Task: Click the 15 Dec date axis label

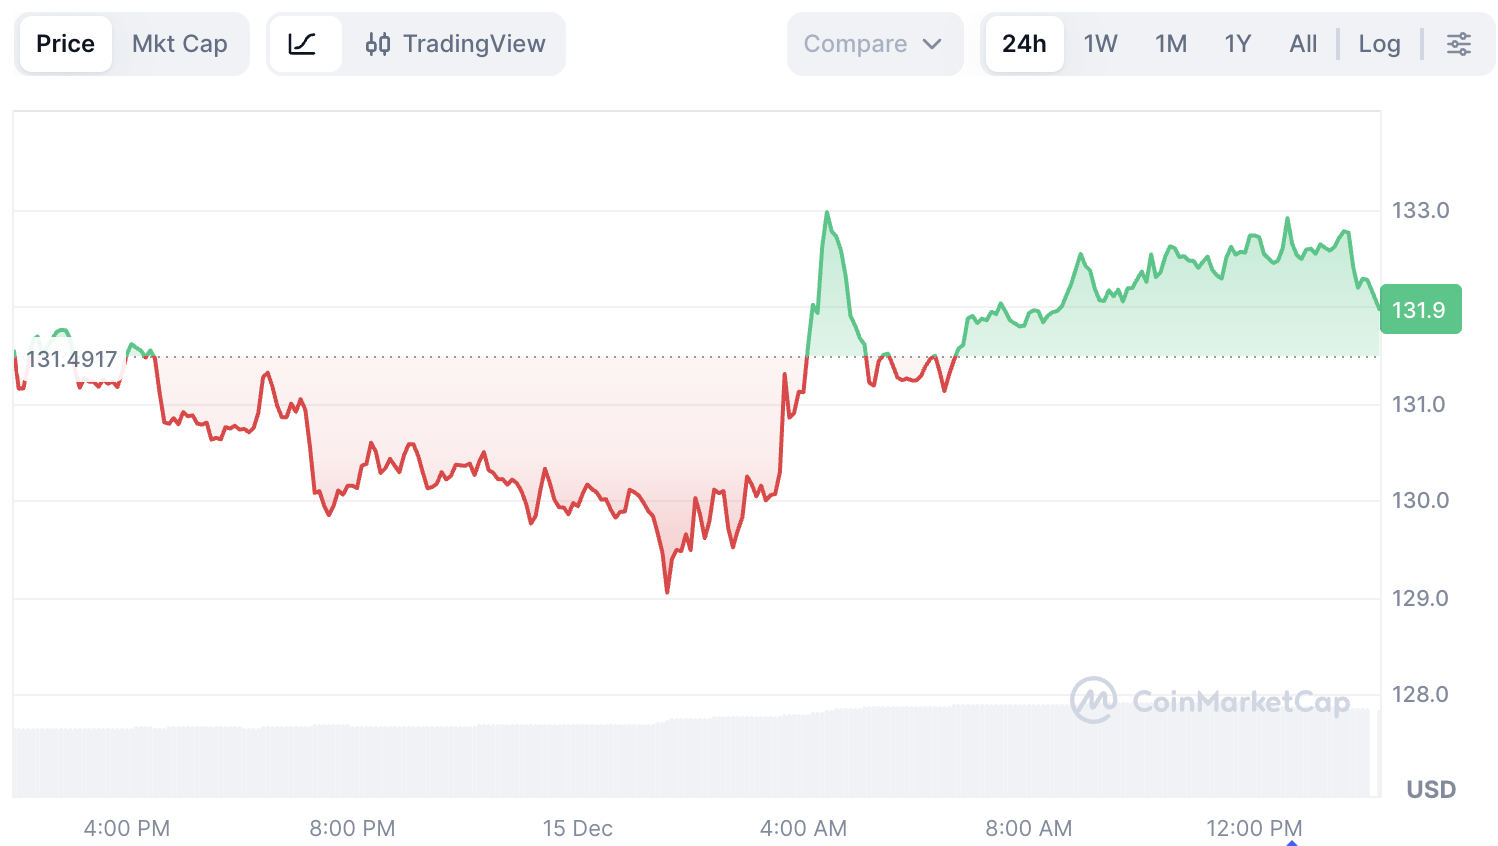Action: 577,828
